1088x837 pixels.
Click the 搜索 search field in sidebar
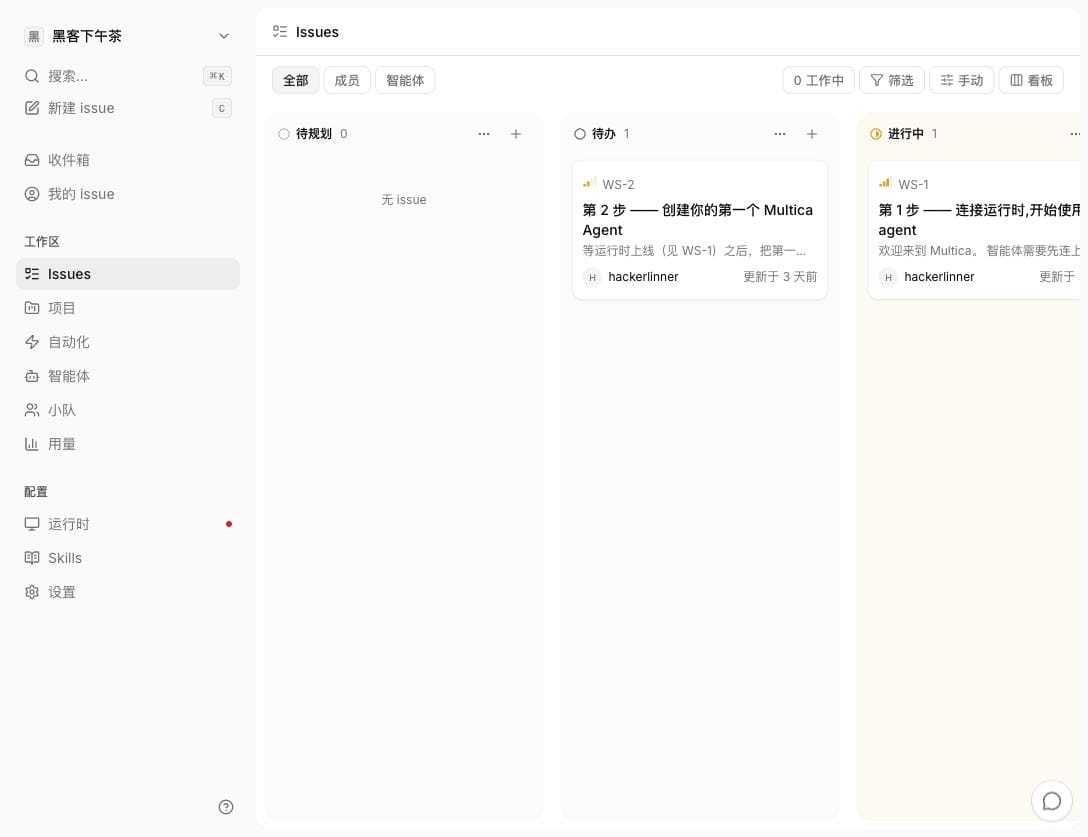pos(128,76)
